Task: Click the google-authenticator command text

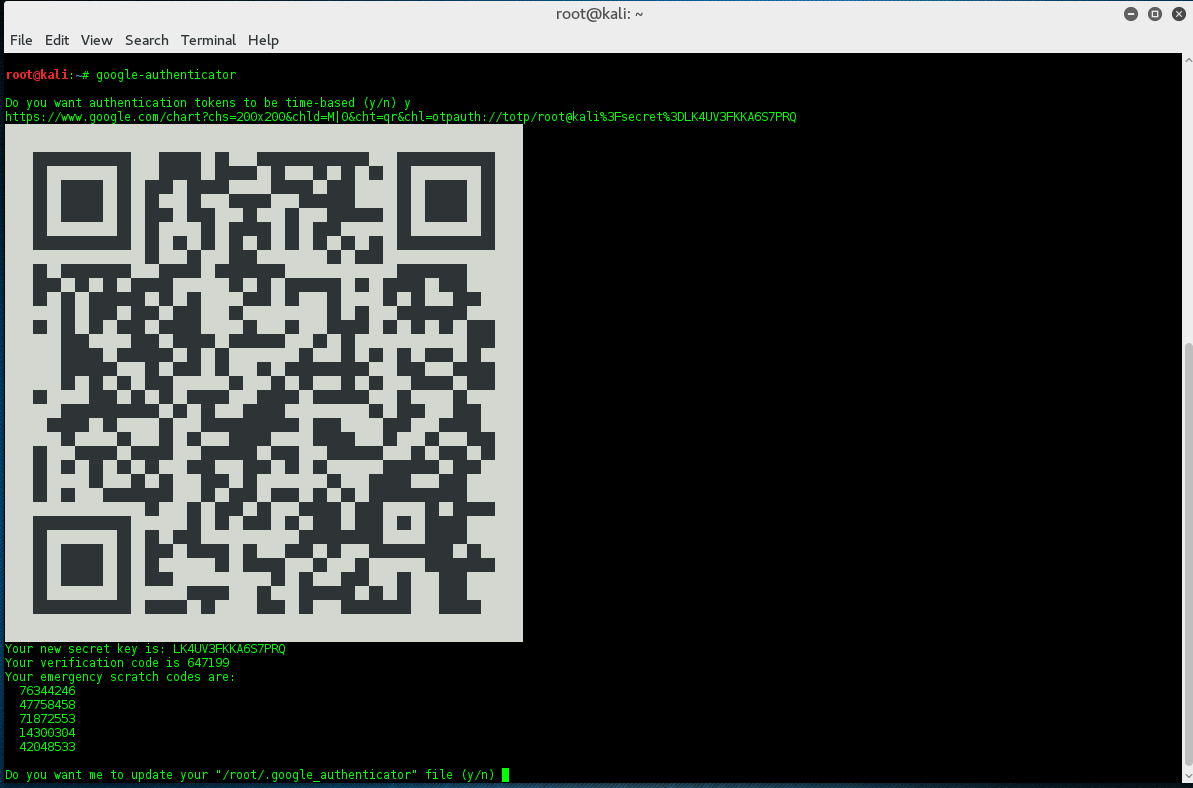Action: [166, 75]
